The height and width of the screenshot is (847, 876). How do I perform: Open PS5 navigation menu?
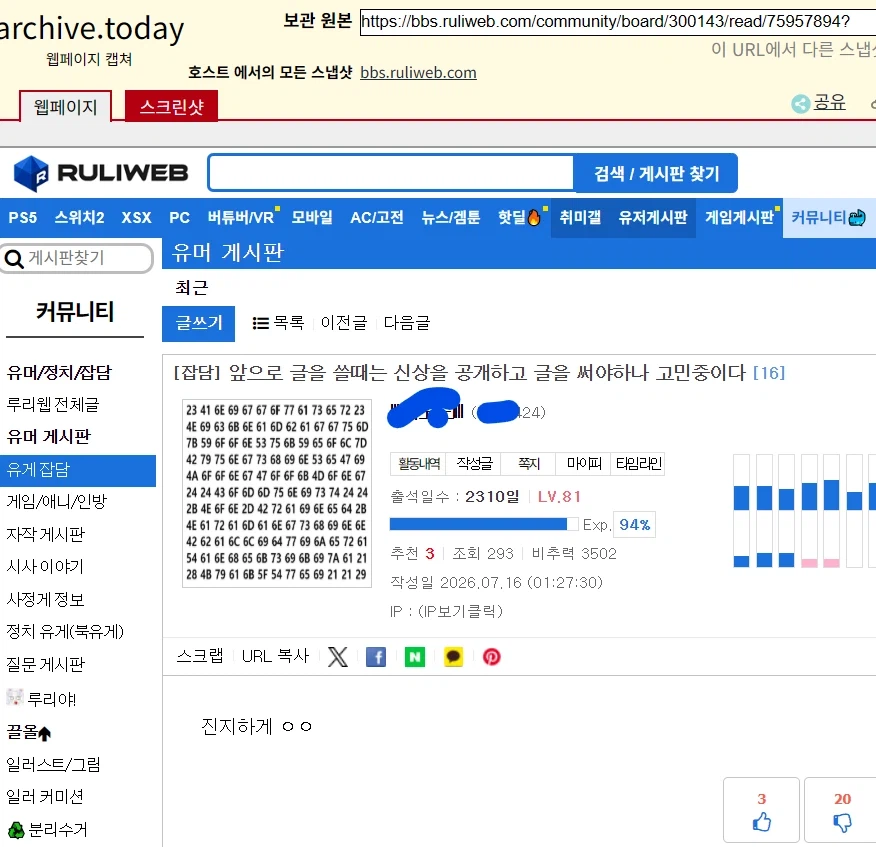pyautogui.click(x=23, y=217)
